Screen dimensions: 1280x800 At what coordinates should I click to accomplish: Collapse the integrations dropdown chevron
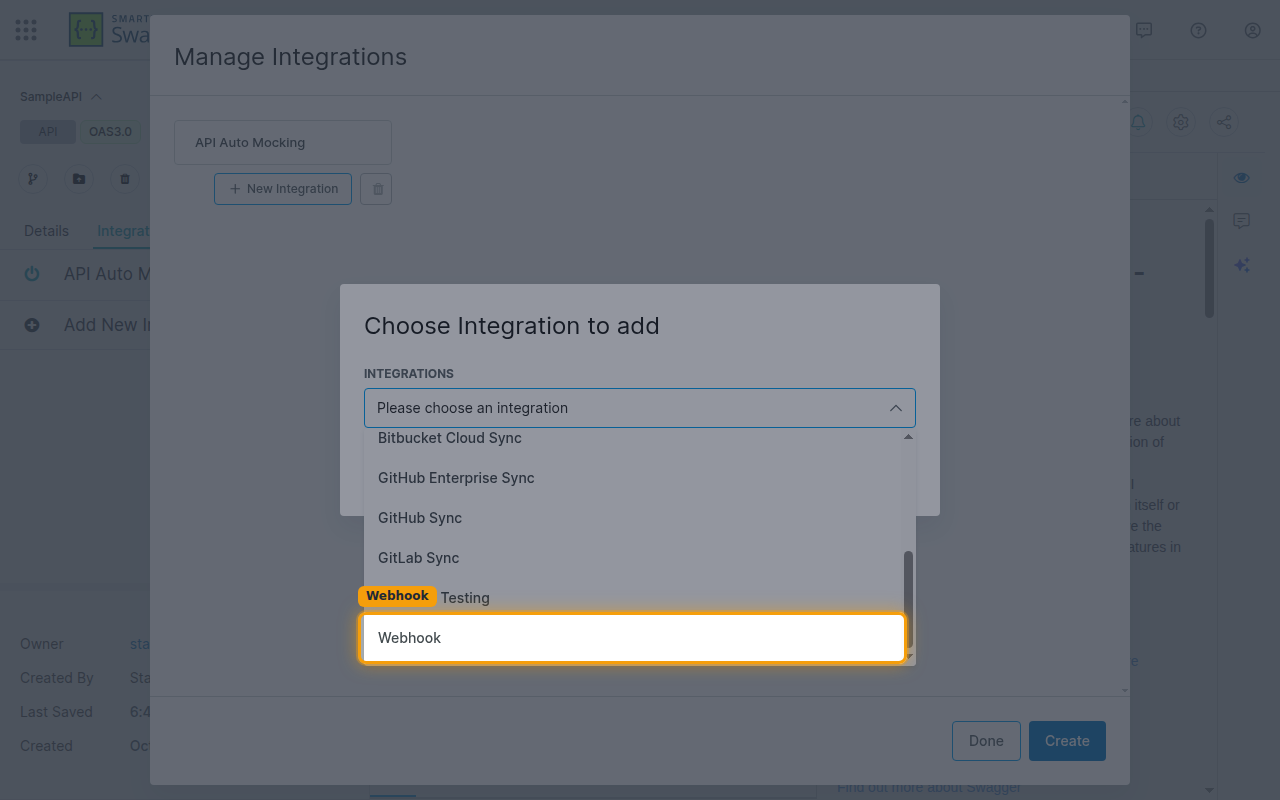[896, 408]
